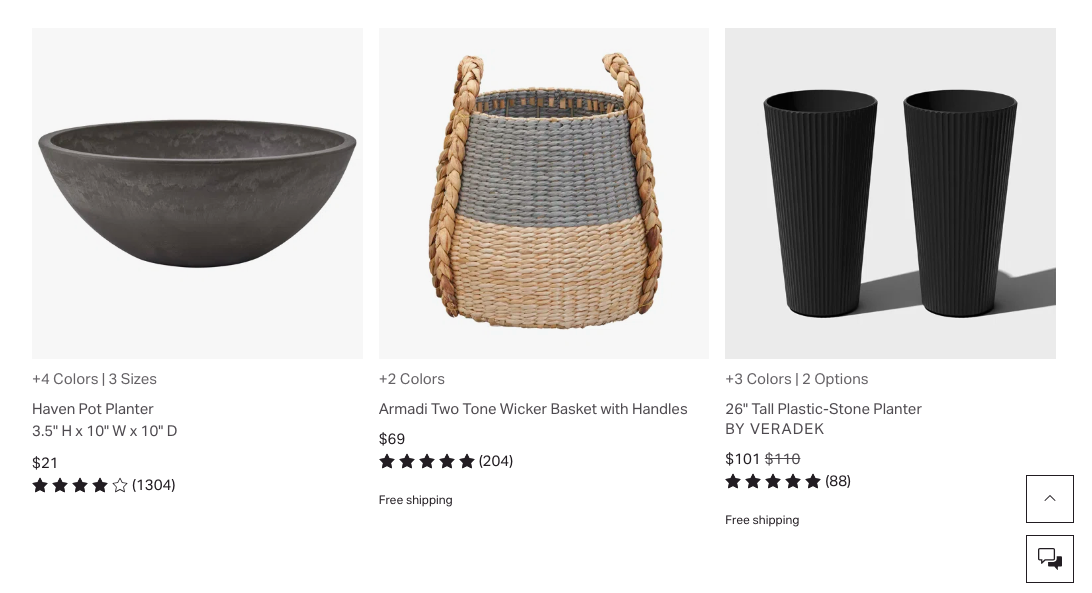Open the Haven Pot Planter title link
Viewport: 1092px width, 593px height.
(x=93, y=408)
